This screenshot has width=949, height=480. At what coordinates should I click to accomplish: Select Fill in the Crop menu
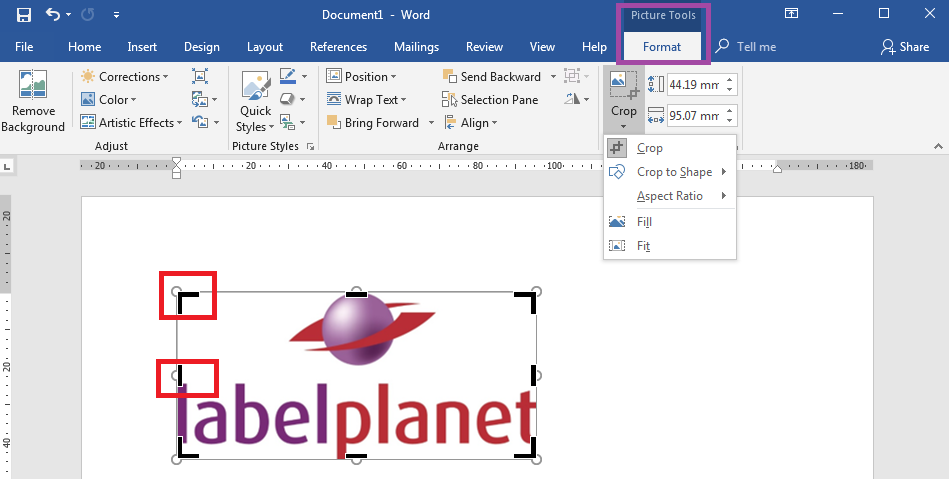point(669,222)
